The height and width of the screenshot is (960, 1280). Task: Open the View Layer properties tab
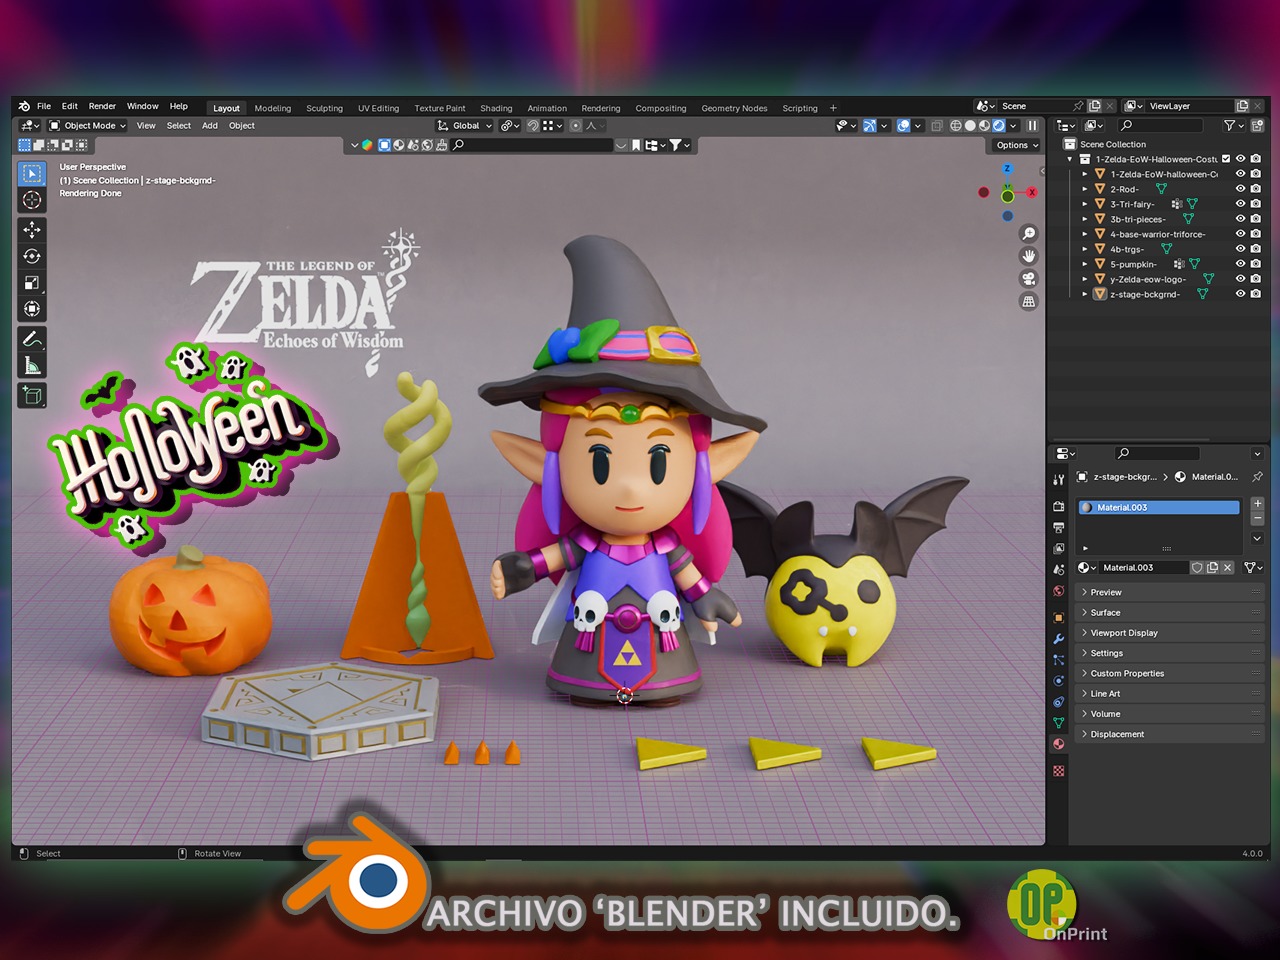[1058, 548]
